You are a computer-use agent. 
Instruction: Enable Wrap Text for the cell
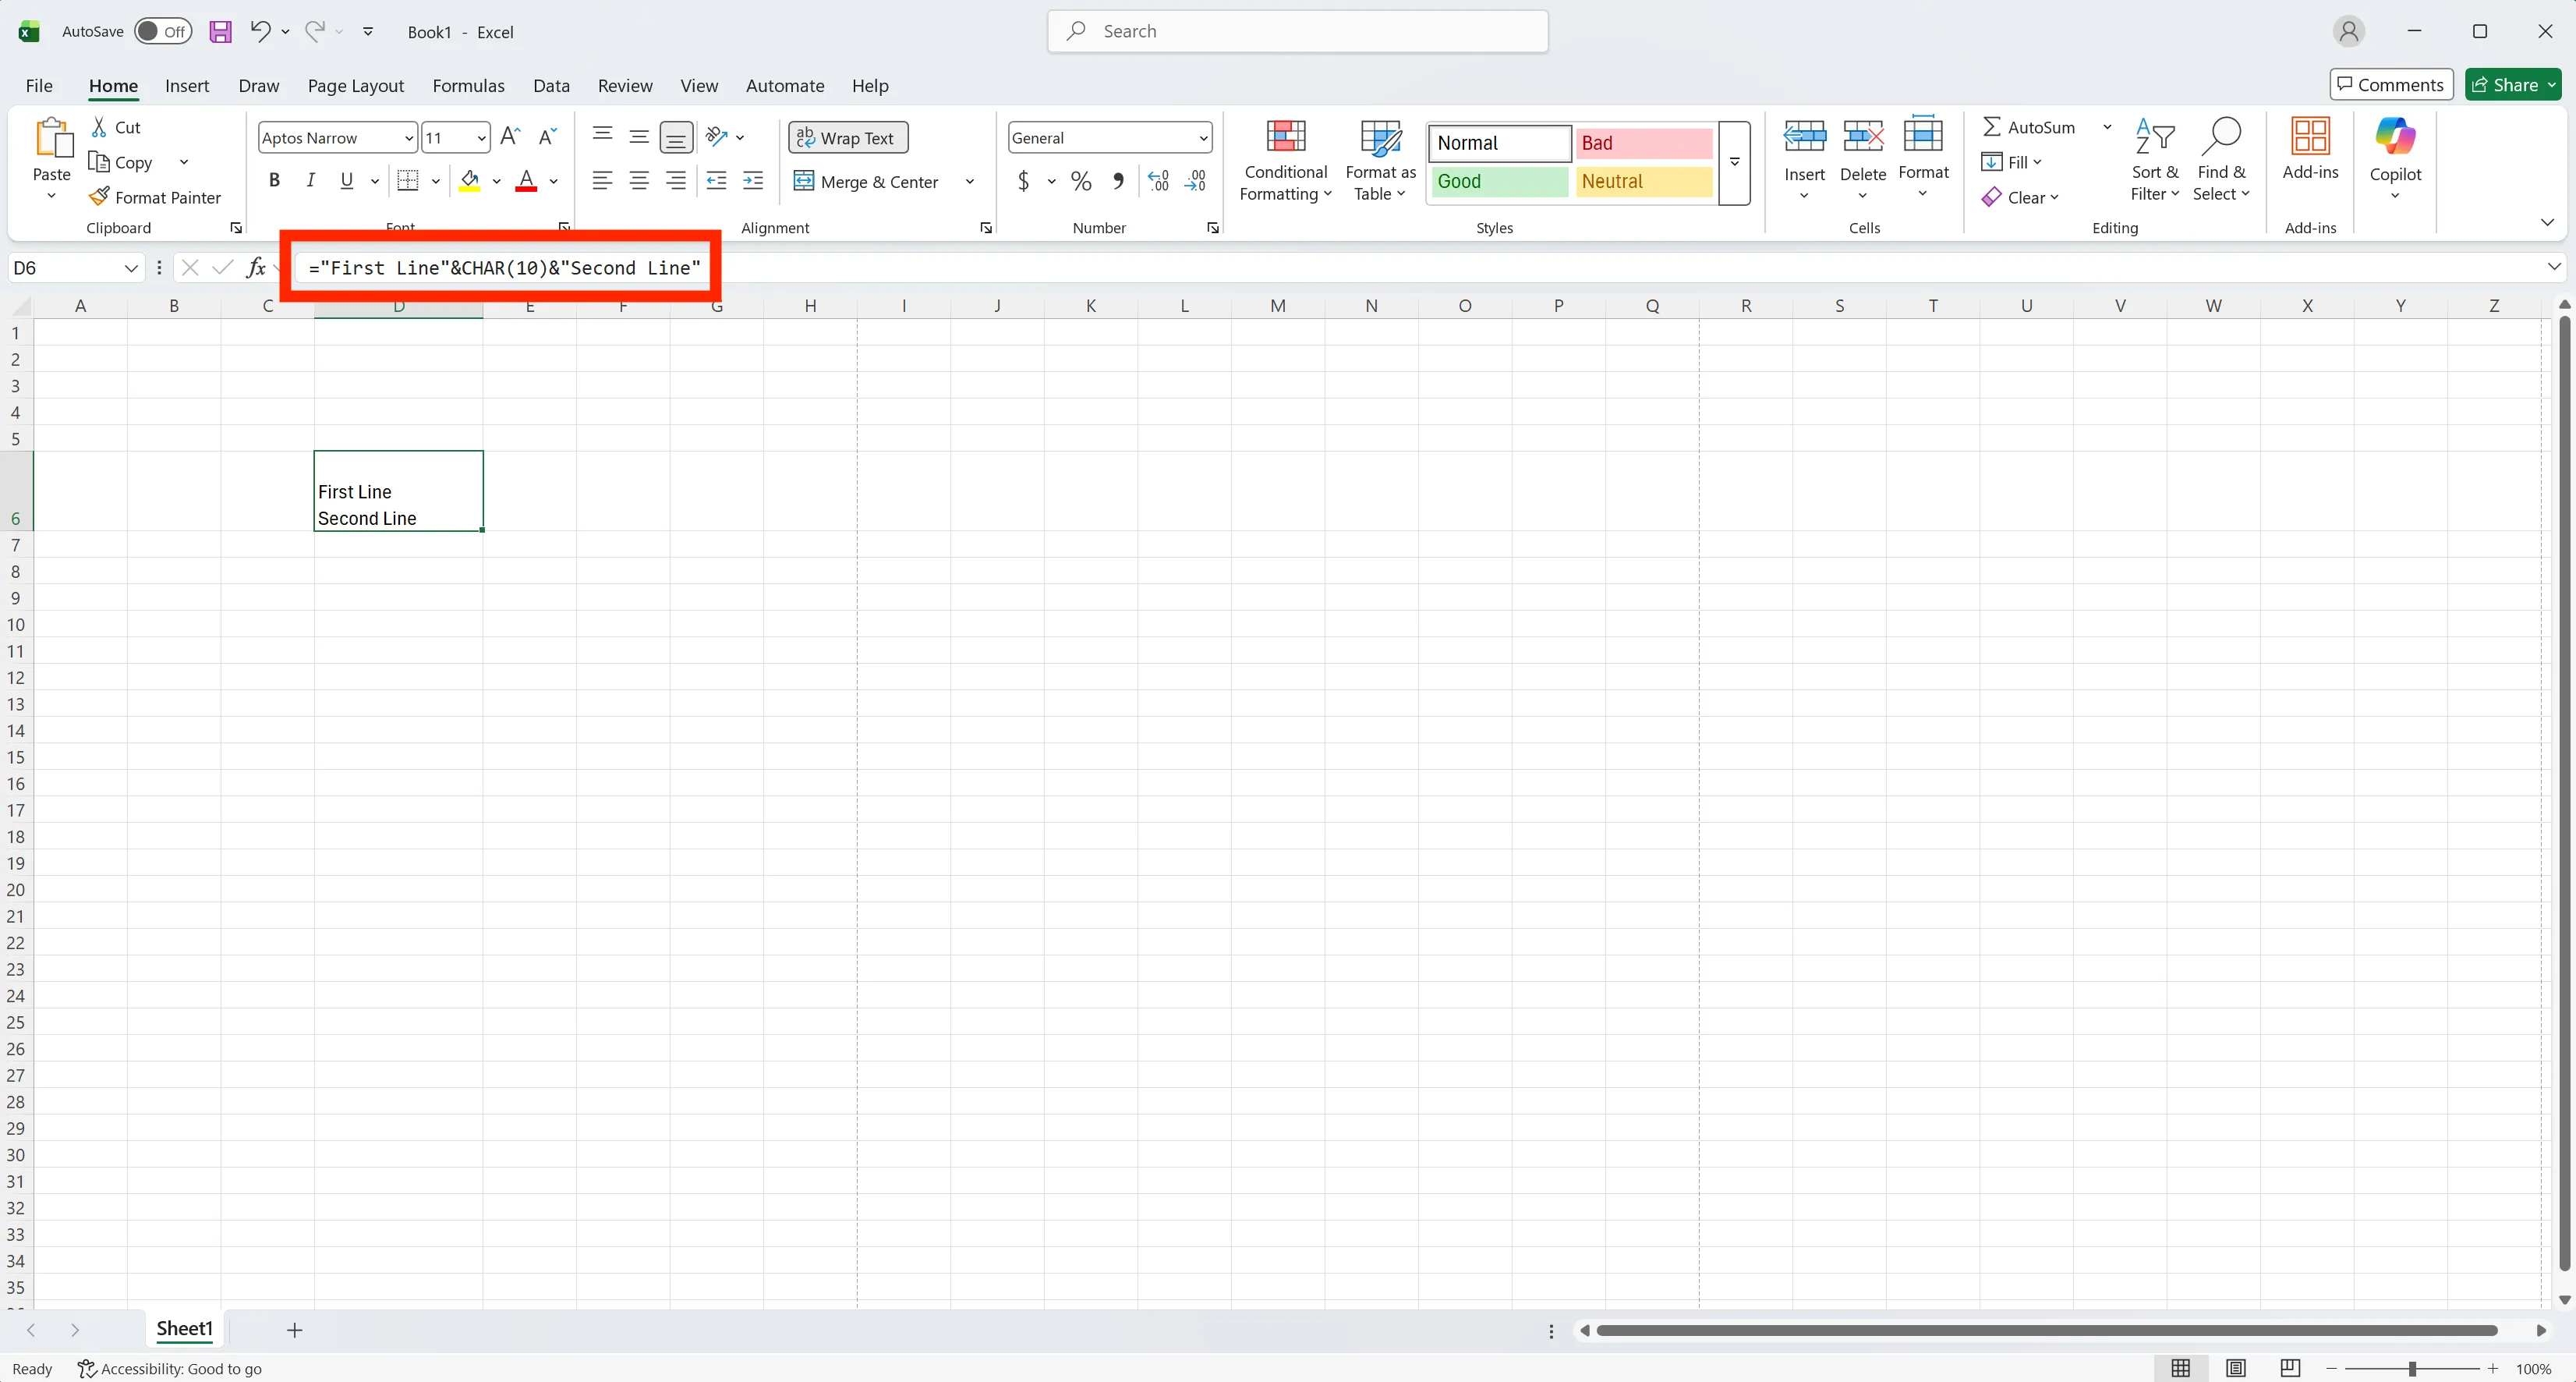click(847, 137)
